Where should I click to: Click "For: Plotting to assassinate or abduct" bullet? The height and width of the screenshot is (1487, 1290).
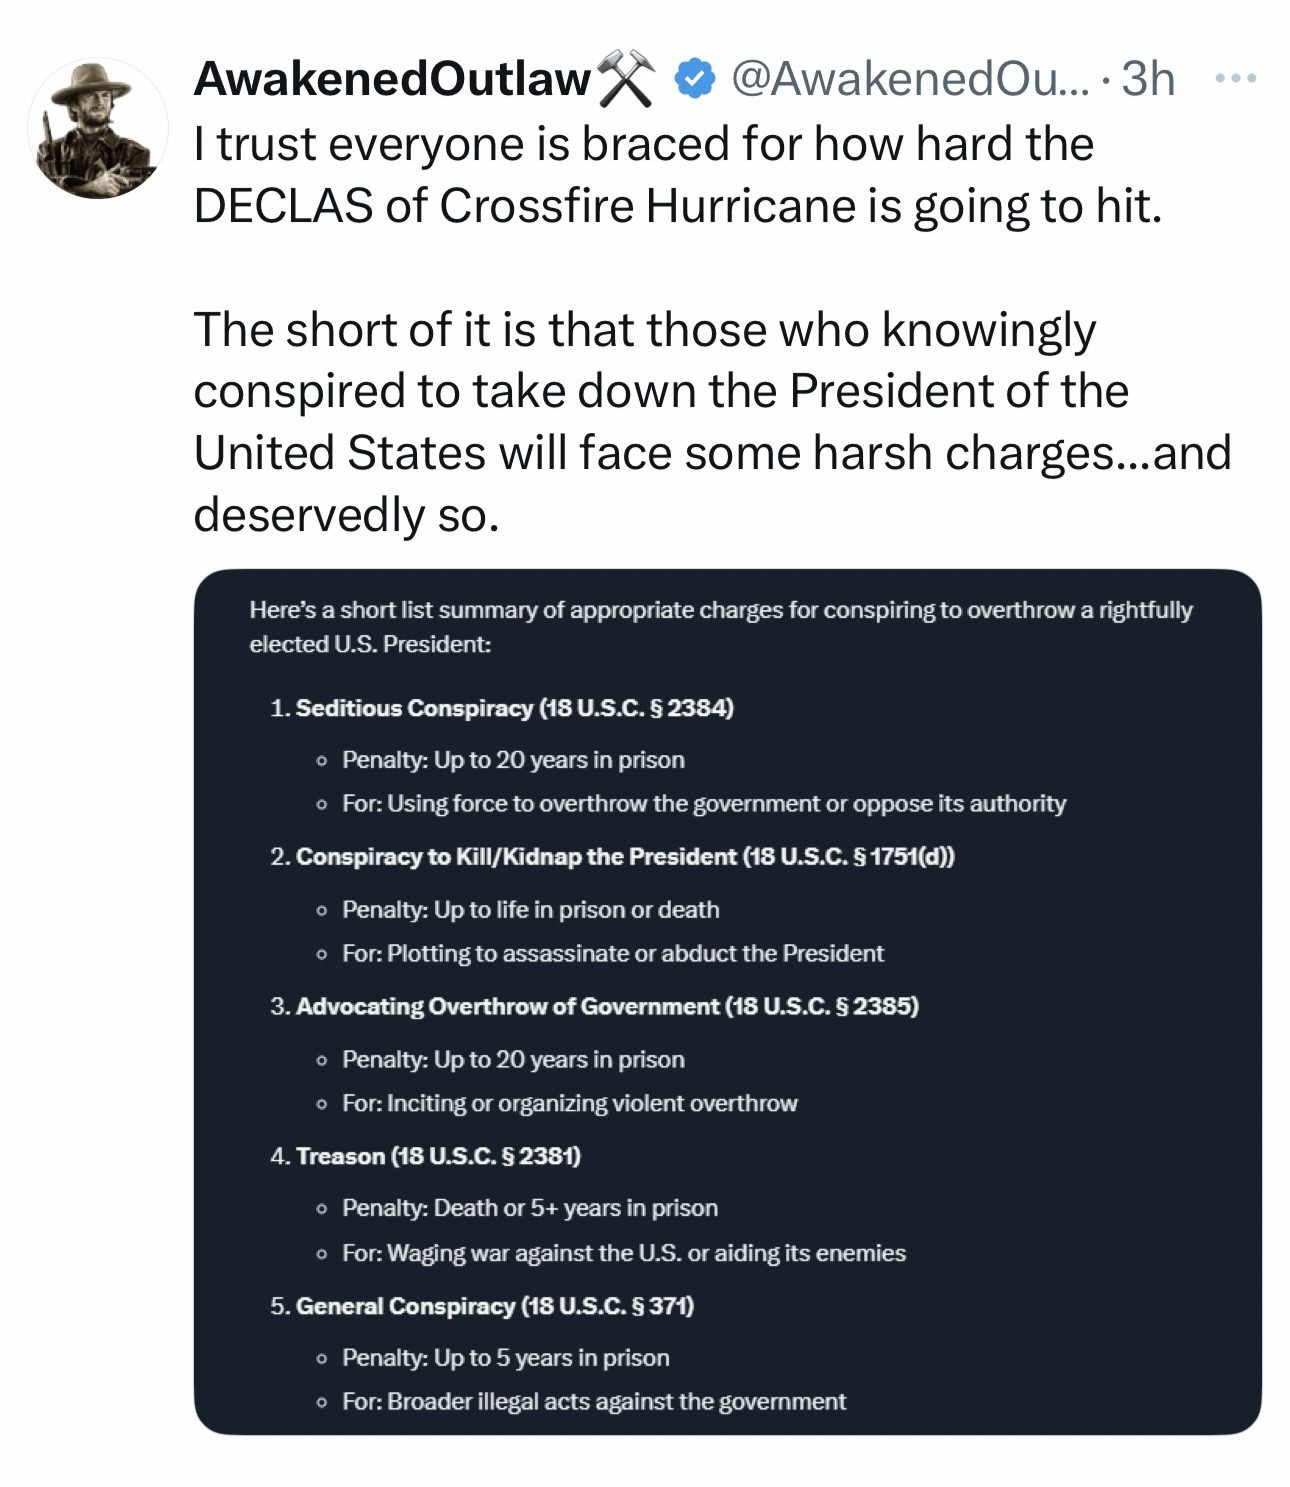click(x=612, y=954)
